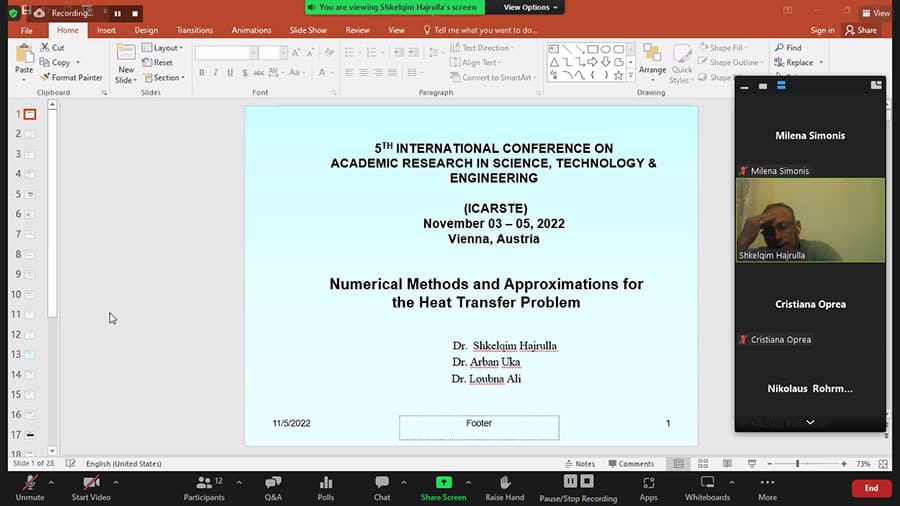Open the Polls icon
The image size is (900, 506).
tap(326, 487)
